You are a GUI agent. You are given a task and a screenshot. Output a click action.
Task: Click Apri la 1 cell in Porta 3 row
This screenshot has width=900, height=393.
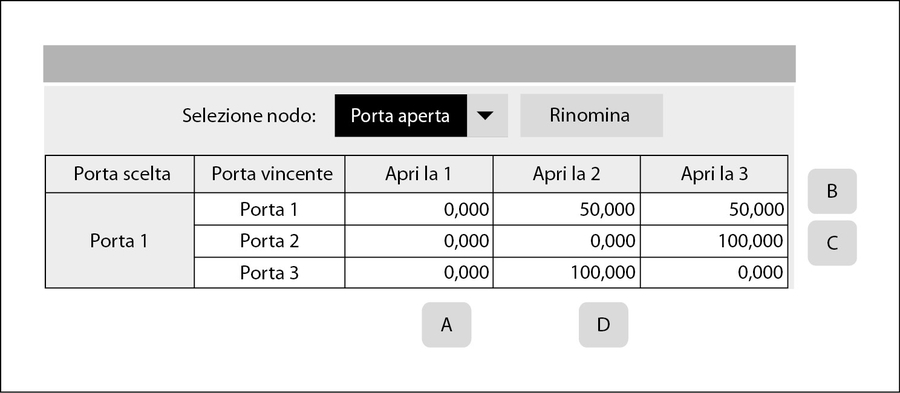point(419,273)
